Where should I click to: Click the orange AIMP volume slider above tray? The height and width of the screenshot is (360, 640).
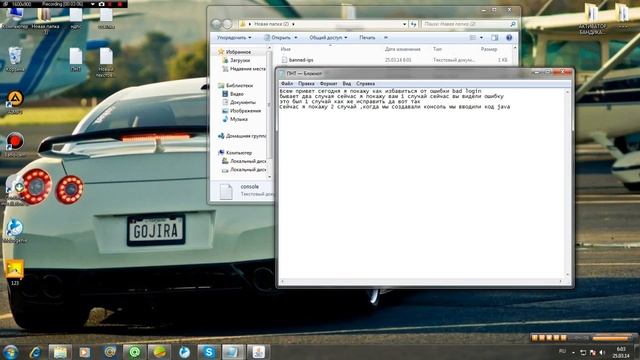pyautogui.click(x=611, y=338)
